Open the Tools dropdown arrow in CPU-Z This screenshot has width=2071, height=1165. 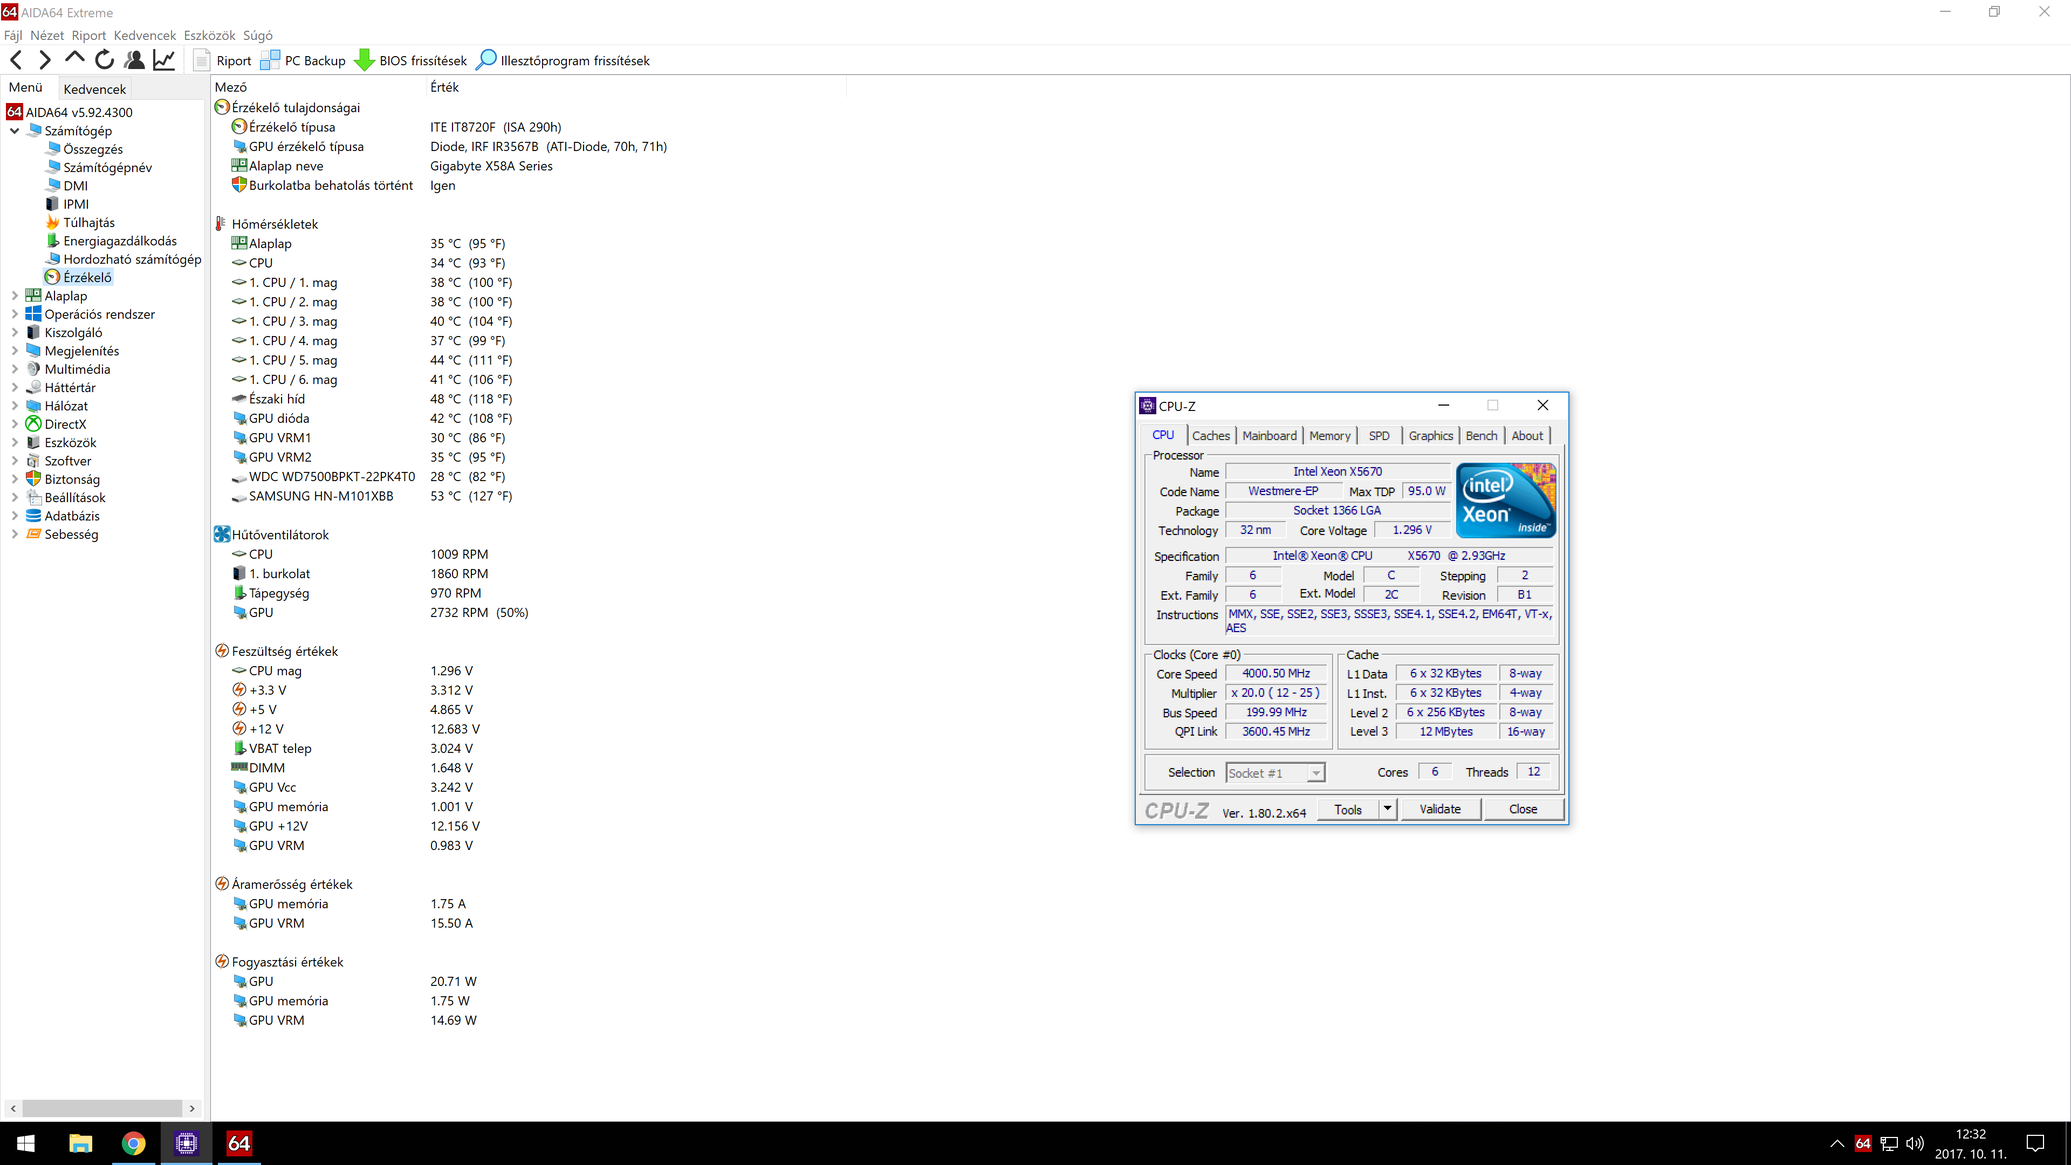click(x=1387, y=809)
